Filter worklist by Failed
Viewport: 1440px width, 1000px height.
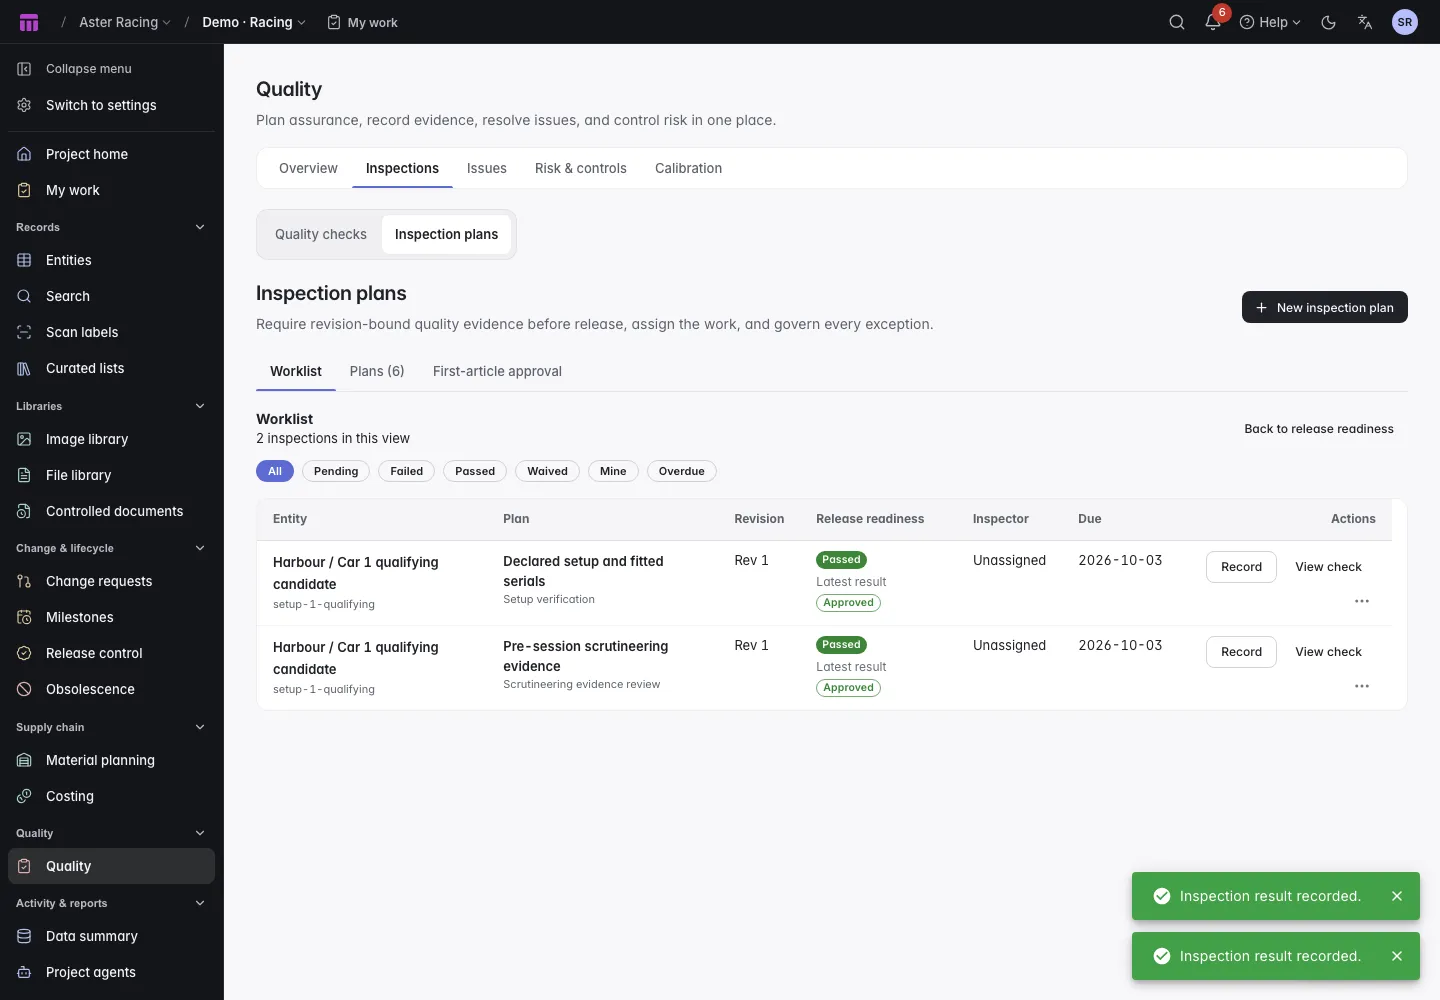[407, 471]
